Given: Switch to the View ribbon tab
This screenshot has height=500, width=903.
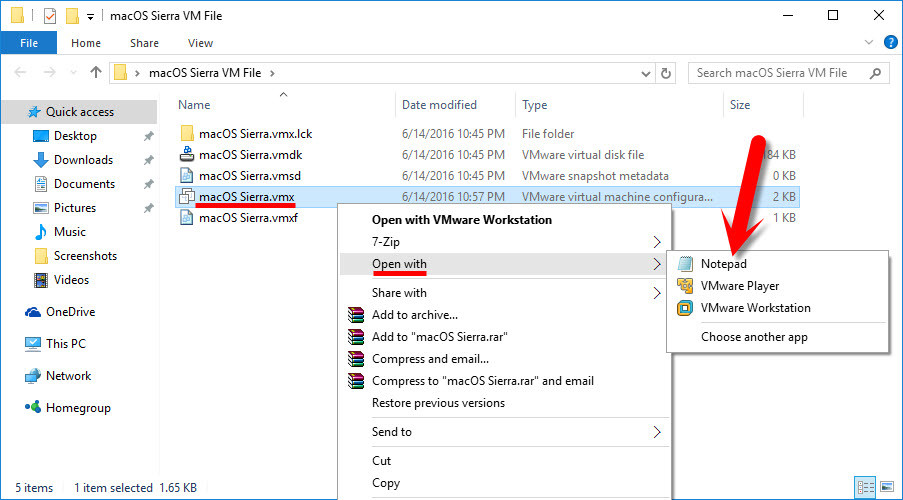Looking at the screenshot, I should 200,43.
